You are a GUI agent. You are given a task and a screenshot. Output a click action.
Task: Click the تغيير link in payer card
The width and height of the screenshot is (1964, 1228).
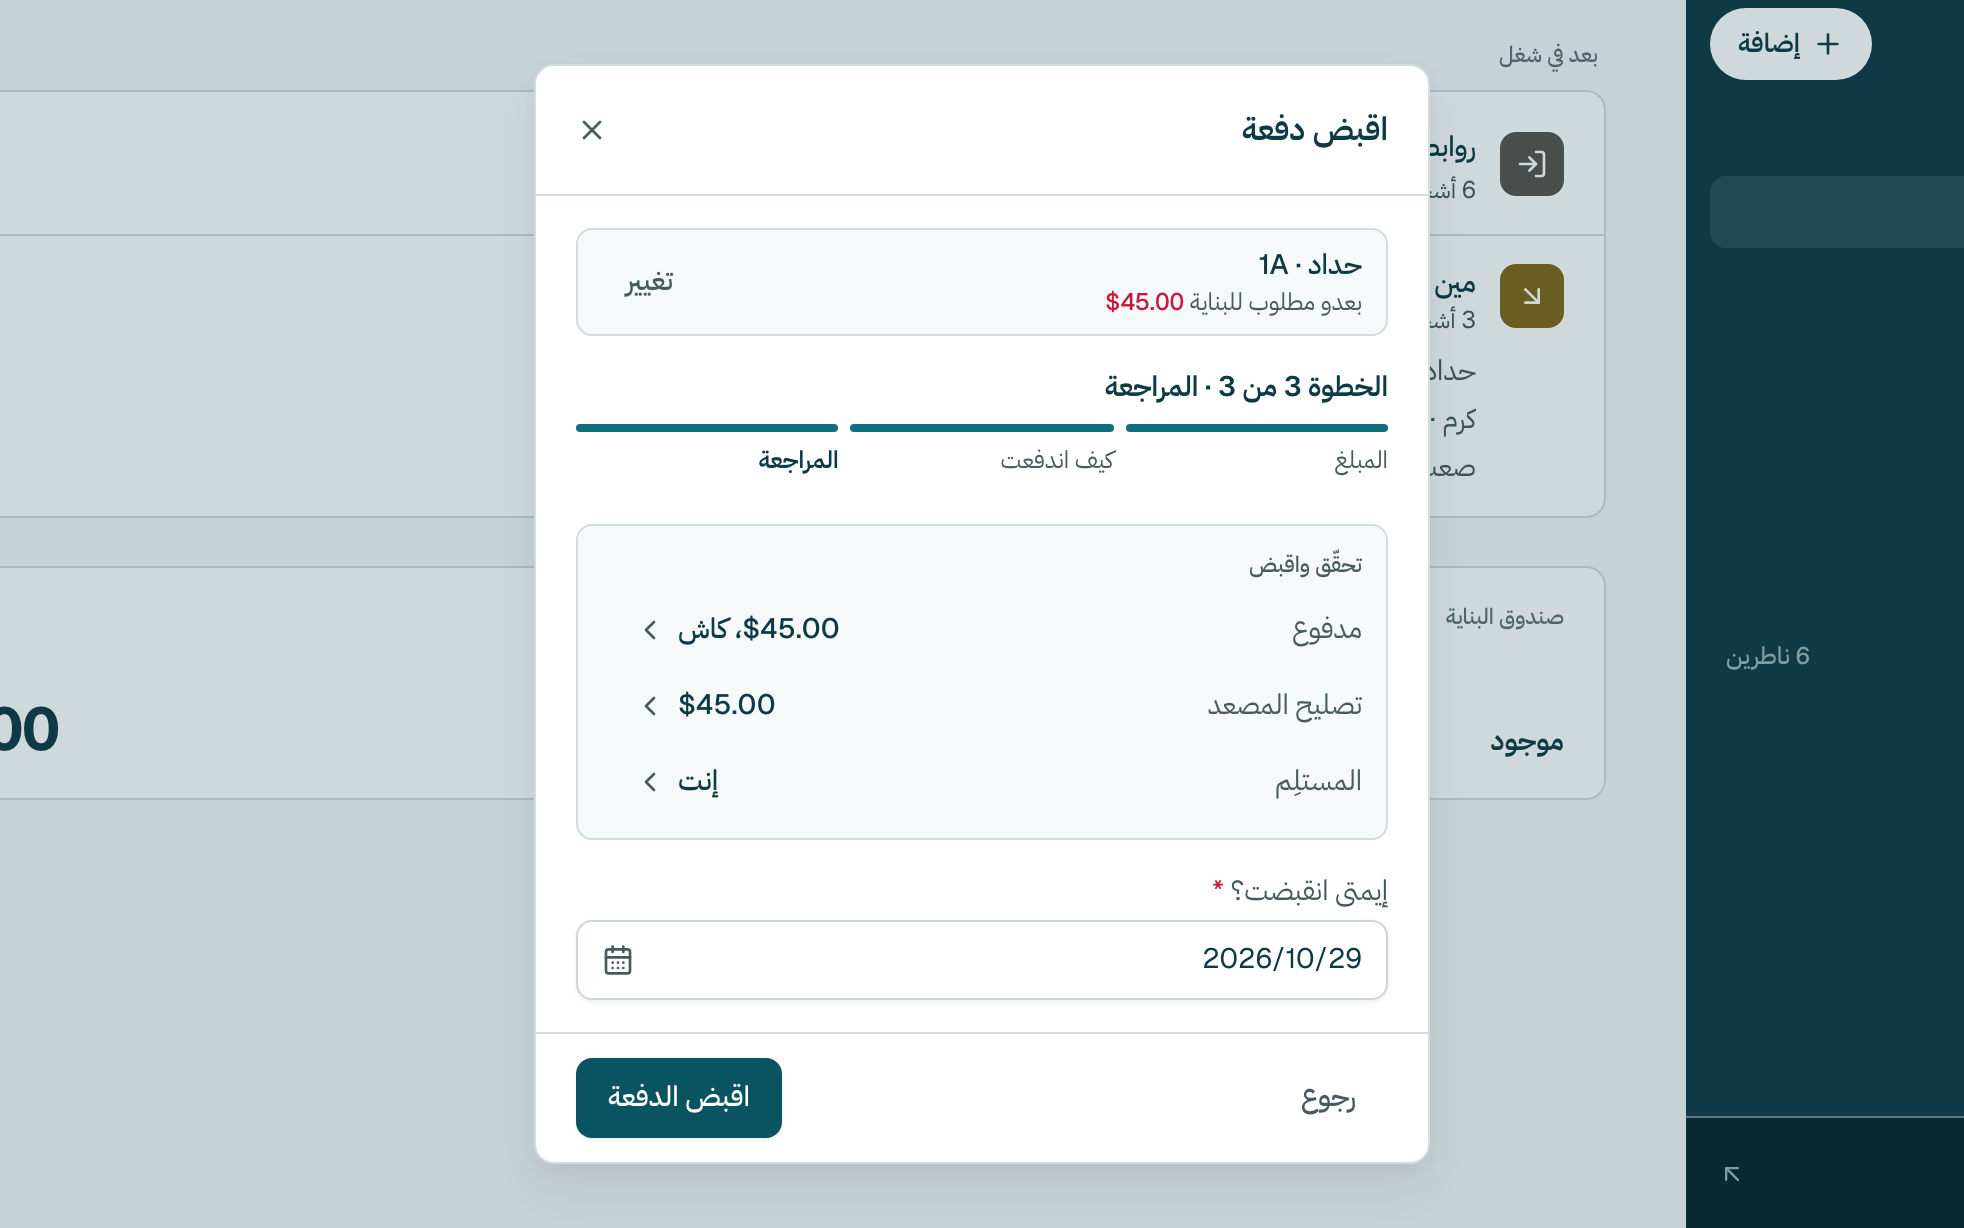tap(649, 282)
